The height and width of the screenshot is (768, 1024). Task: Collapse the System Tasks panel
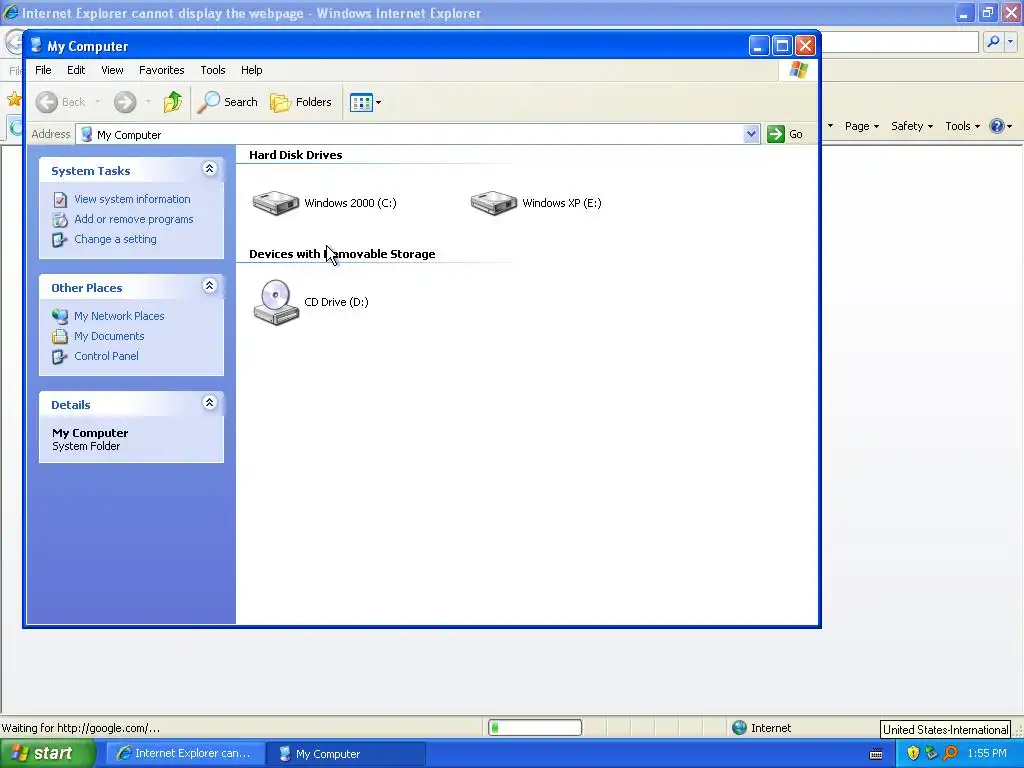tap(210, 169)
